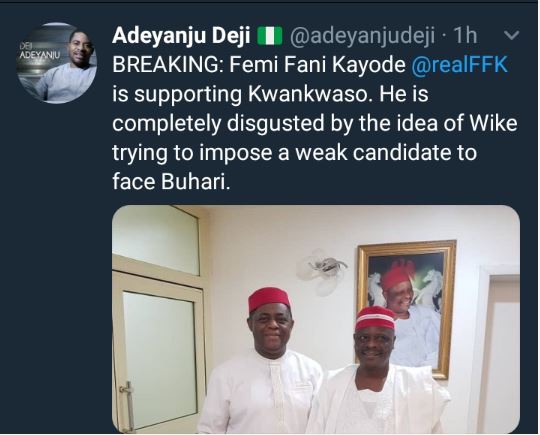The width and height of the screenshot is (540, 435).
Task: Click the man in the striped red cap
Action: [377, 370]
